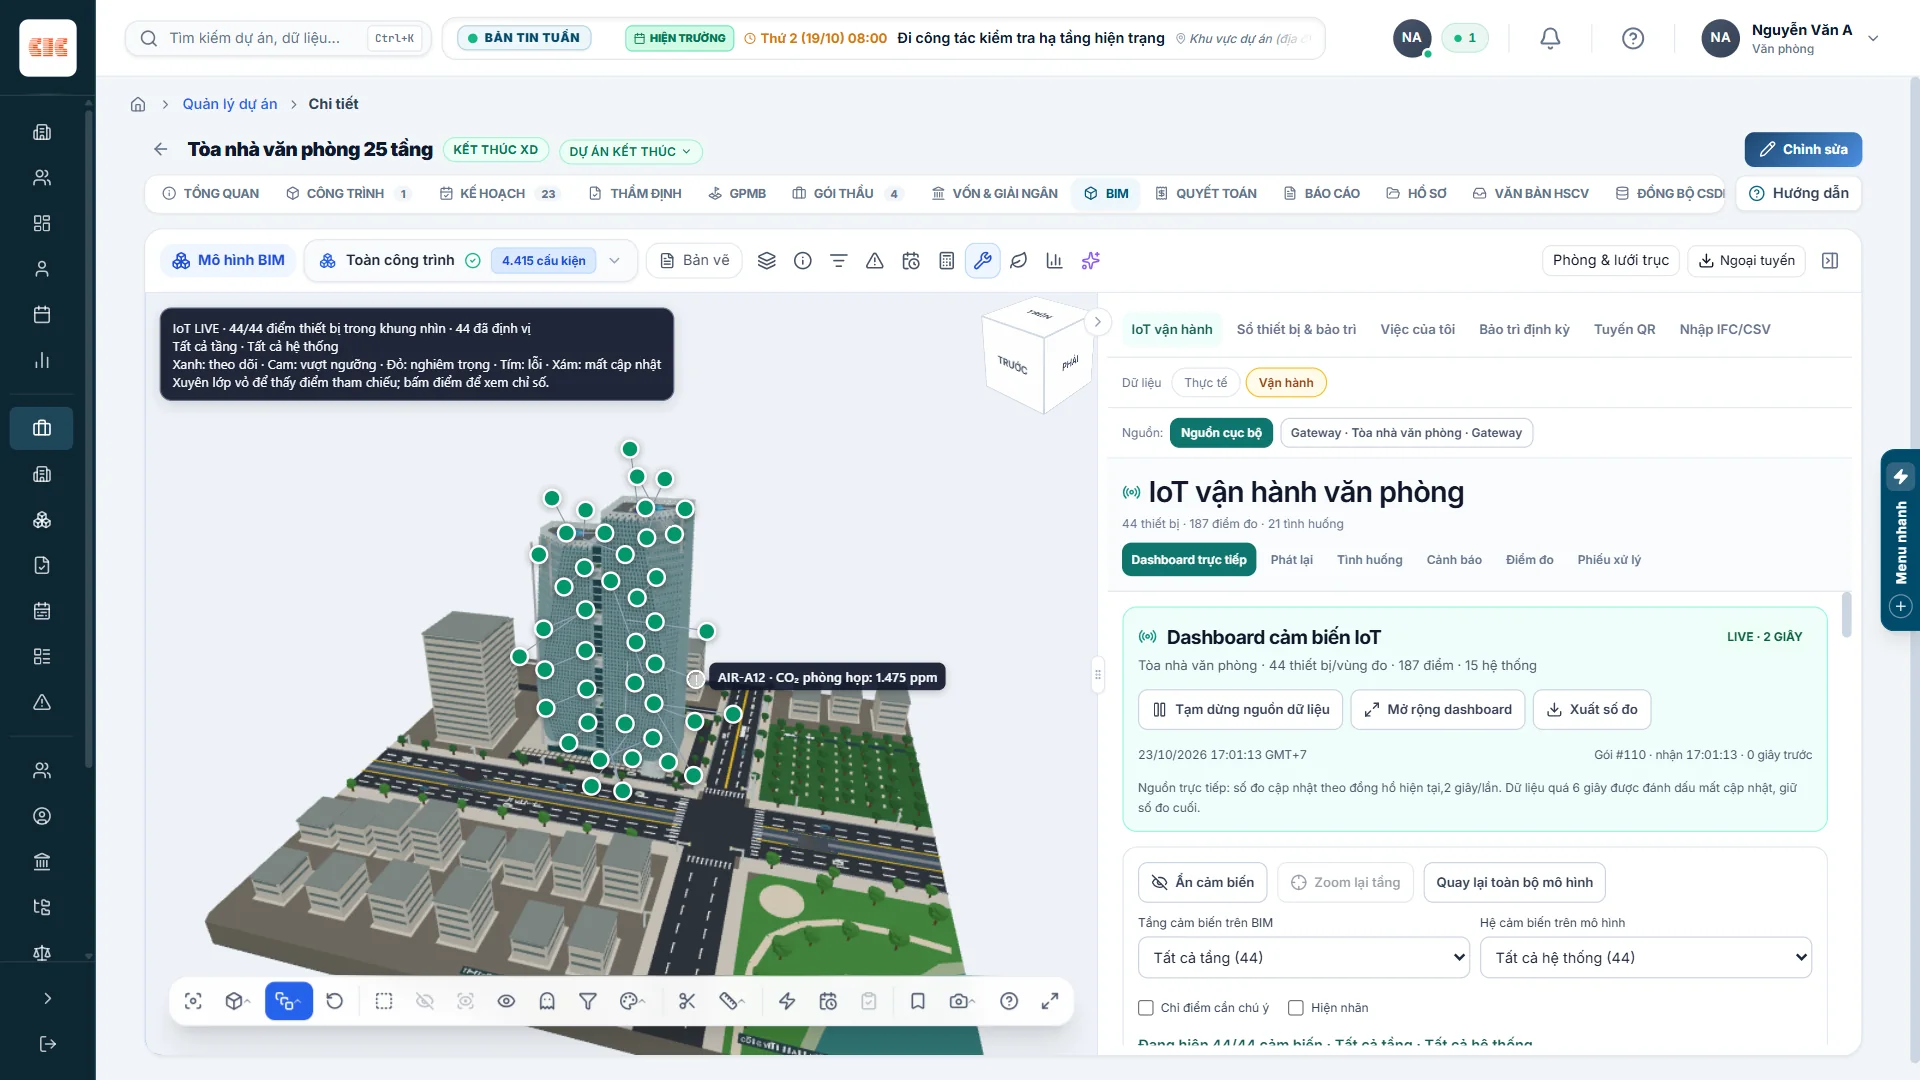1920x1080 pixels.
Task: Select the 'Vận hành' data mode pill
Action: [x=1286, y=383]
